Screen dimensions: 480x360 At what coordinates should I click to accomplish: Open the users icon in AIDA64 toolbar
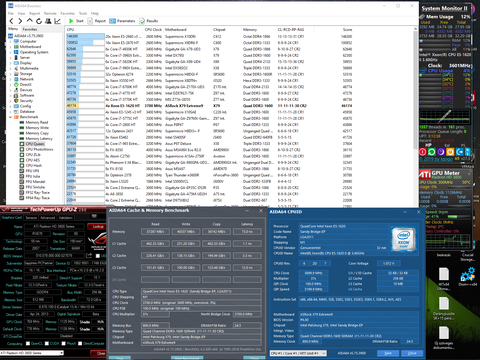(x=48, y=21)
